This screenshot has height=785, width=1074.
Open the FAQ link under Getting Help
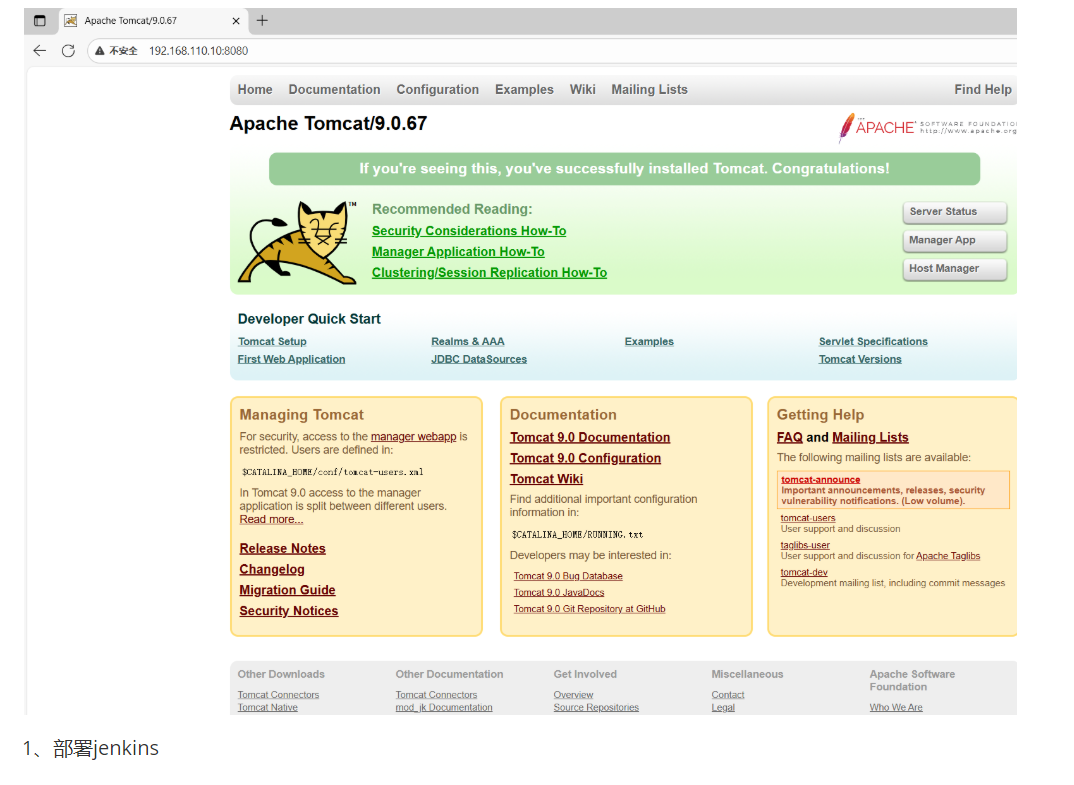pyautogui.click(x=790, y=438)
